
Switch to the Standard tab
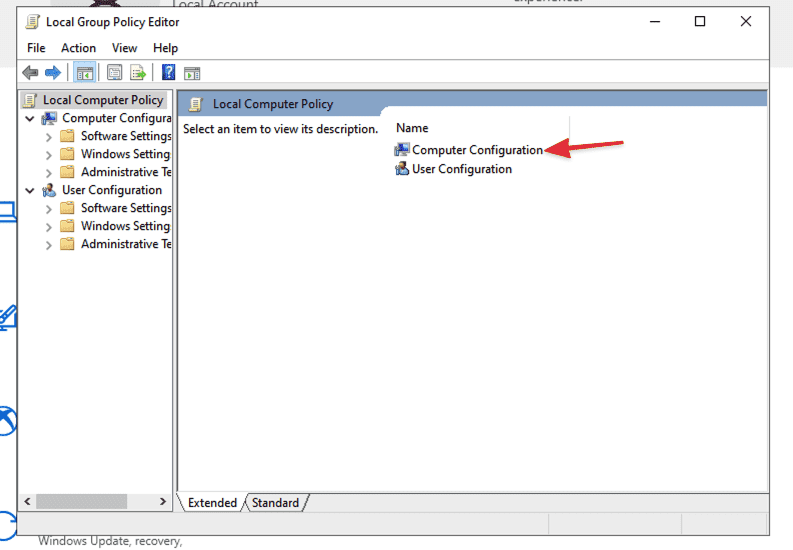(x=275, y=503)
